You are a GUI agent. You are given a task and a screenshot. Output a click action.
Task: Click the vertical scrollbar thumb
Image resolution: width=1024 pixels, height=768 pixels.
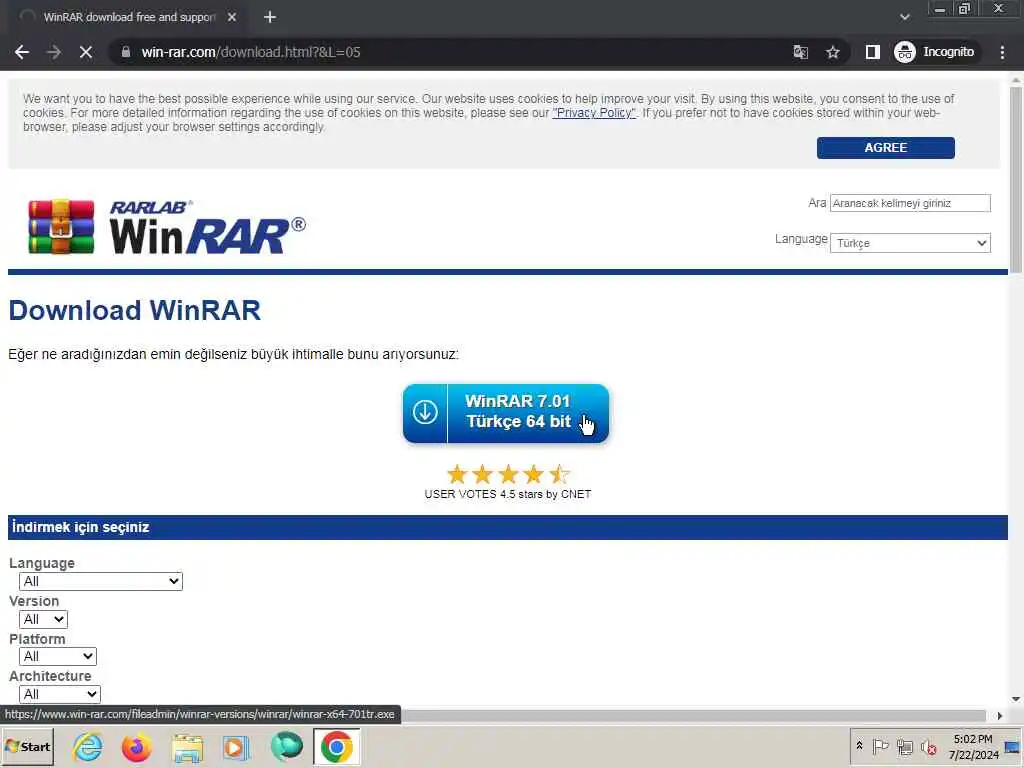pos(1016,180)
